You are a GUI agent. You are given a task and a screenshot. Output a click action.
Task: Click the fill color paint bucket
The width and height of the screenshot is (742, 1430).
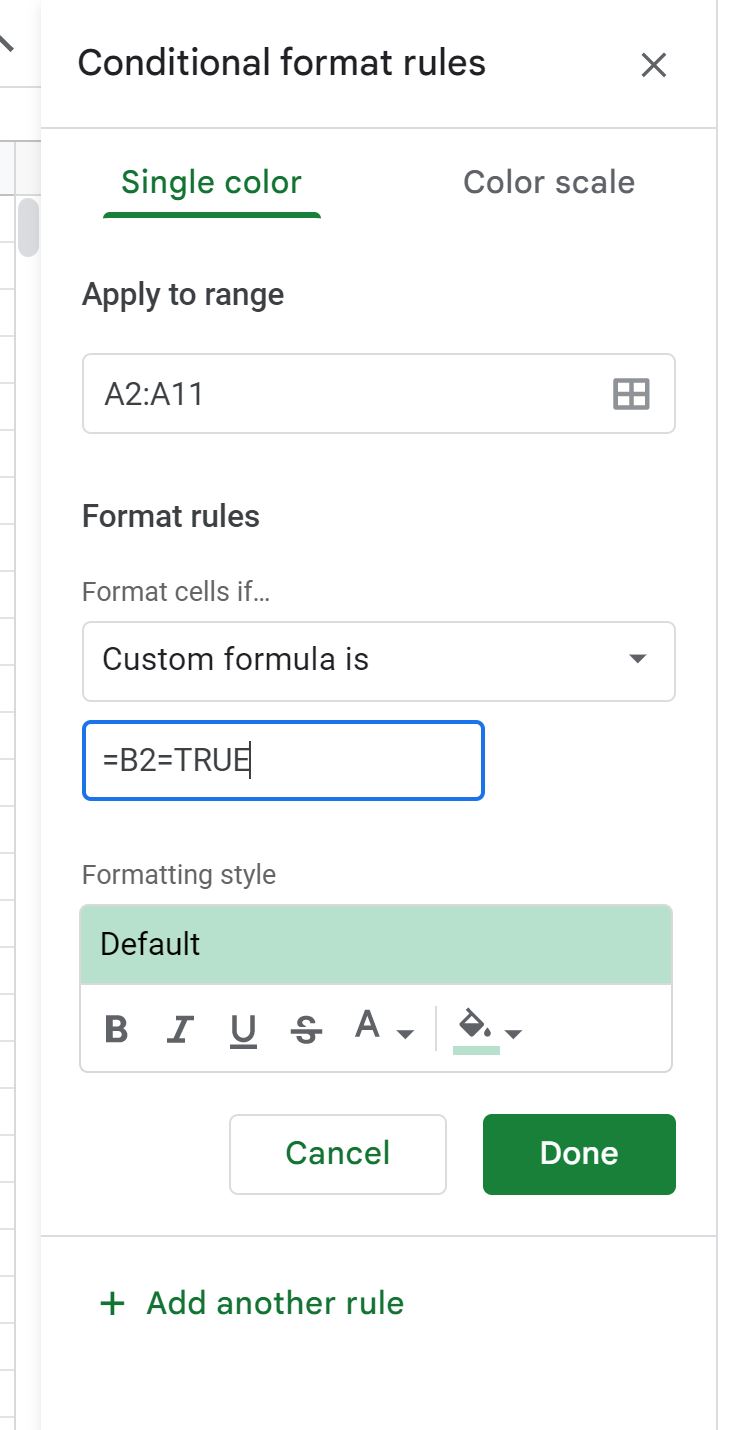tap(476, 1028)
